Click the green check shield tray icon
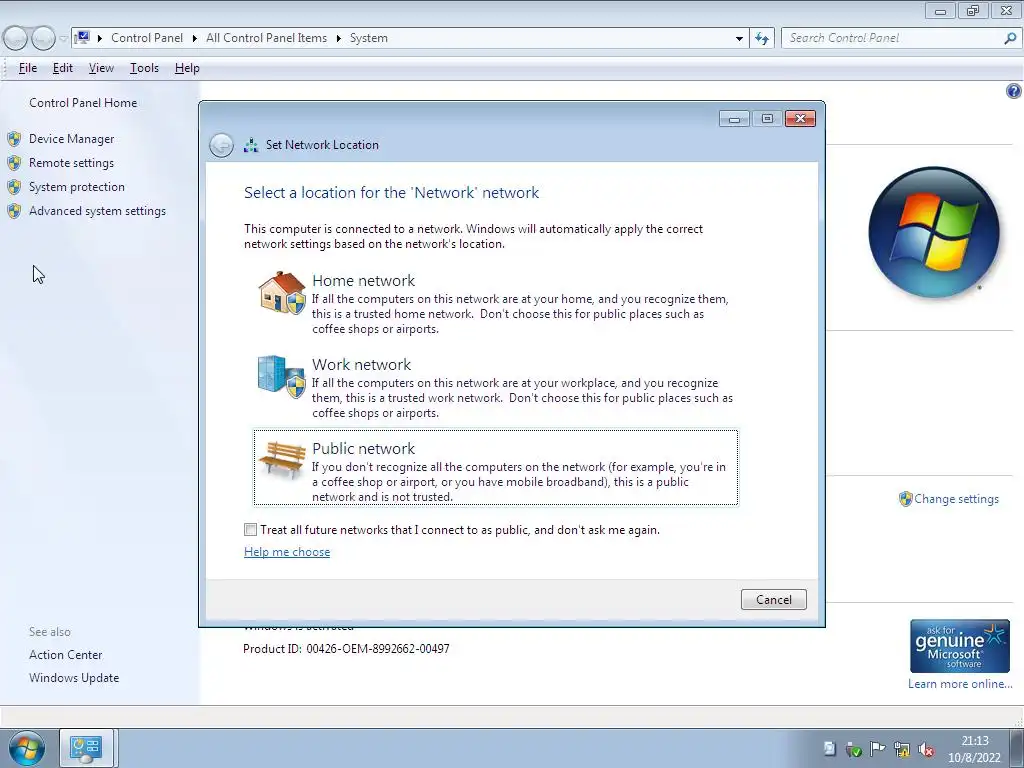 853,749
